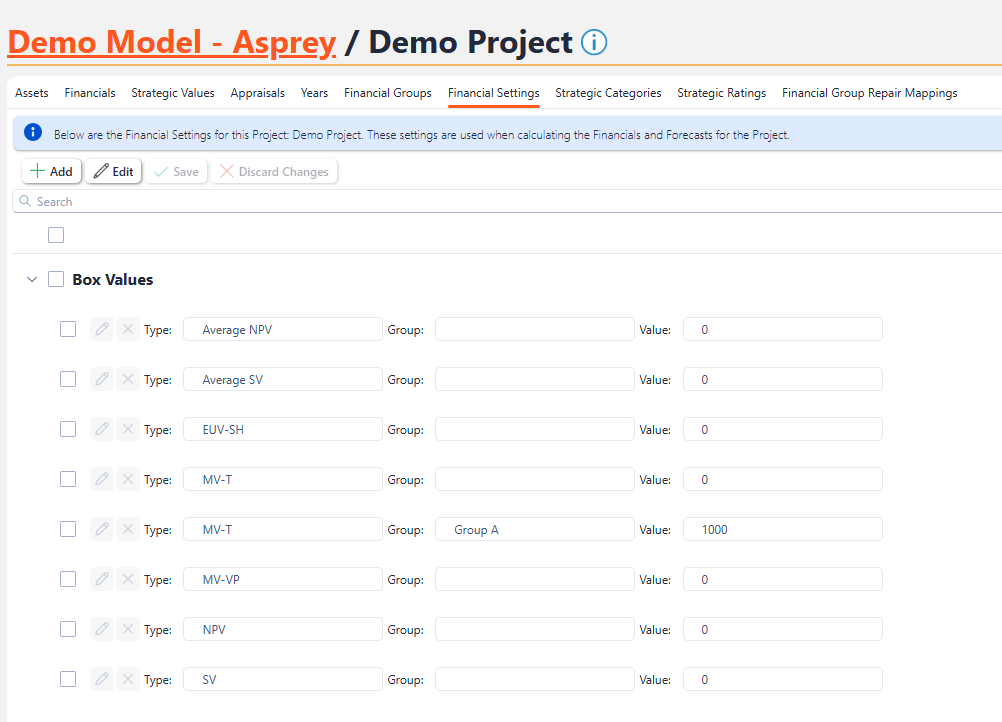This screenshot has height=722, width=1002.
Task: Click the Value field containing 1000
Action: click(782, 529)
